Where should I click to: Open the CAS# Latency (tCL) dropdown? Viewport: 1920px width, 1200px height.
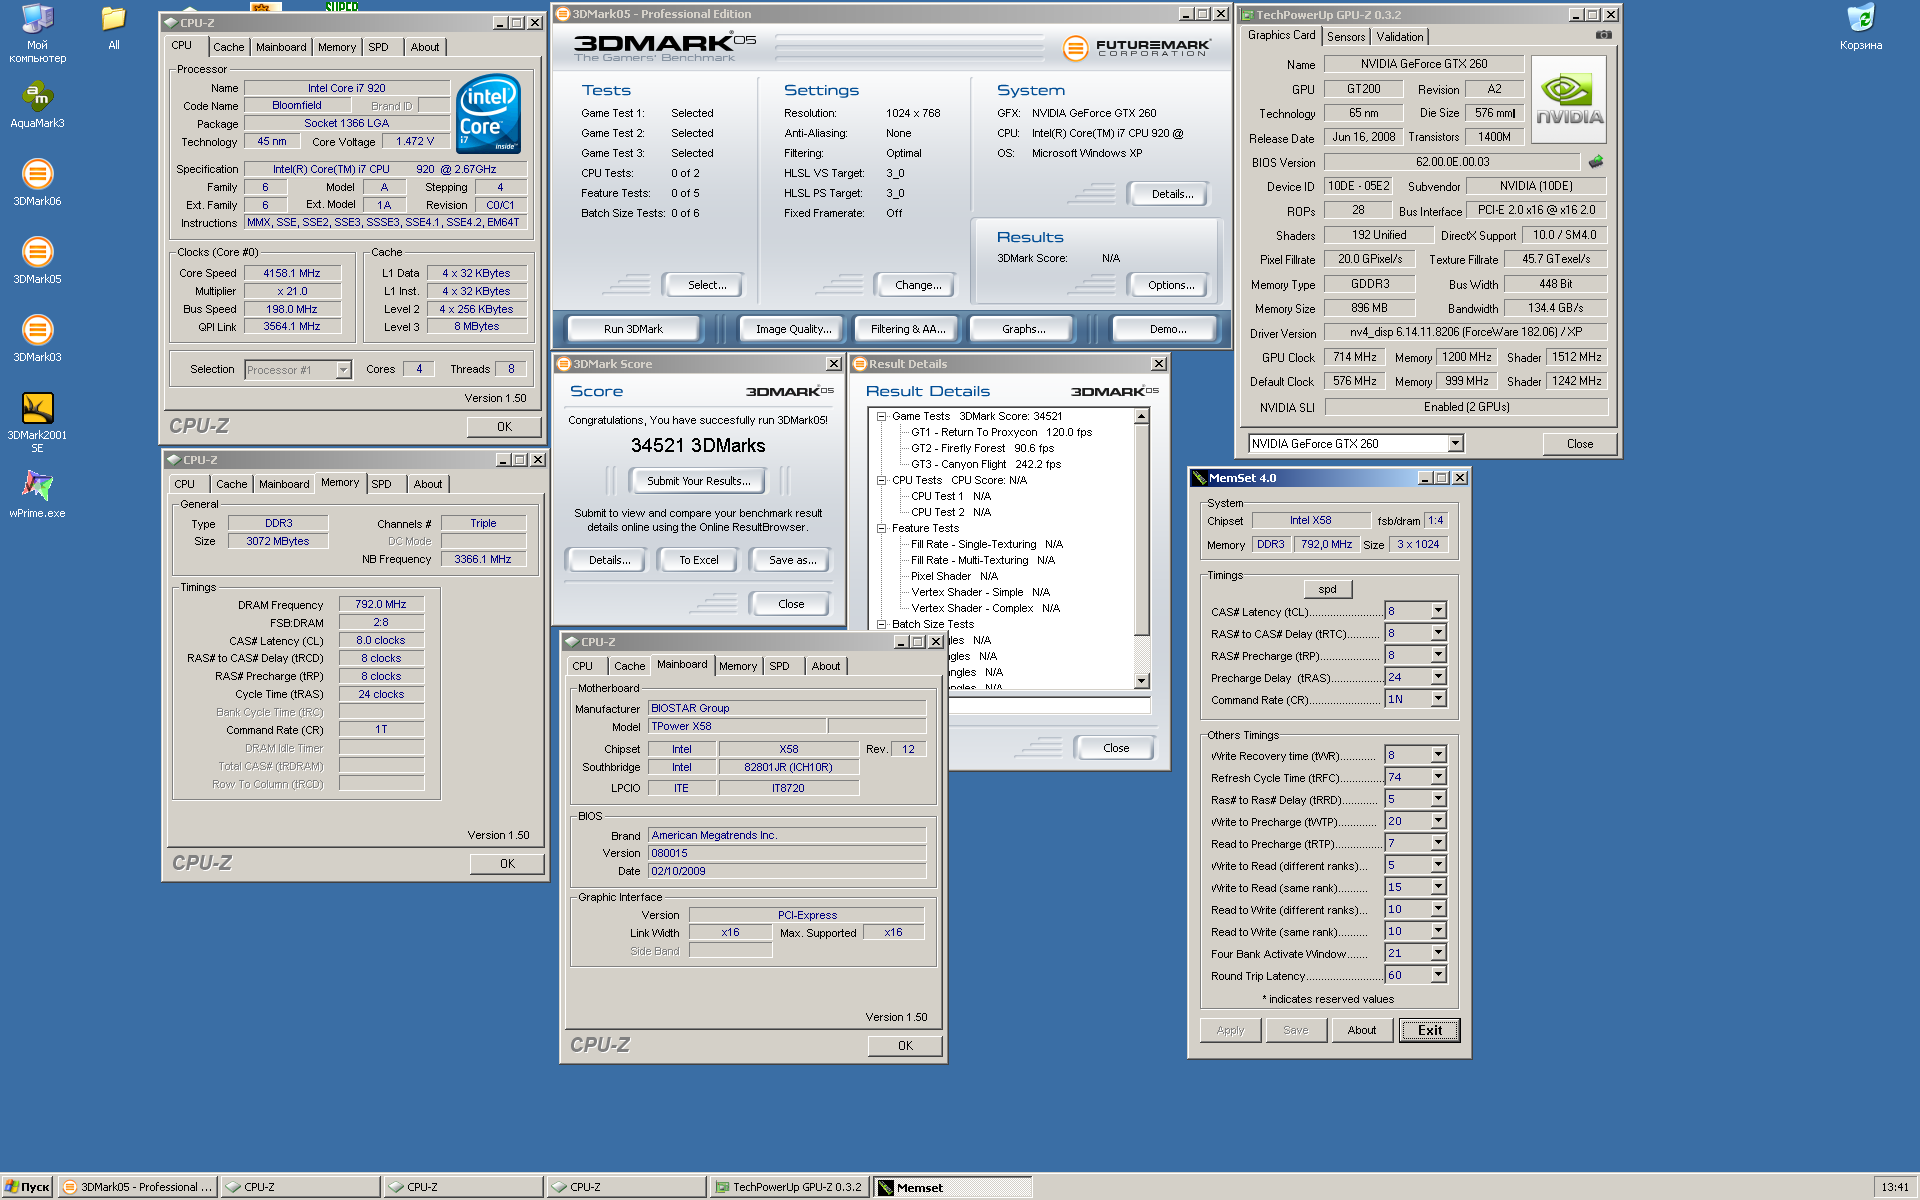click(1438, 611)
